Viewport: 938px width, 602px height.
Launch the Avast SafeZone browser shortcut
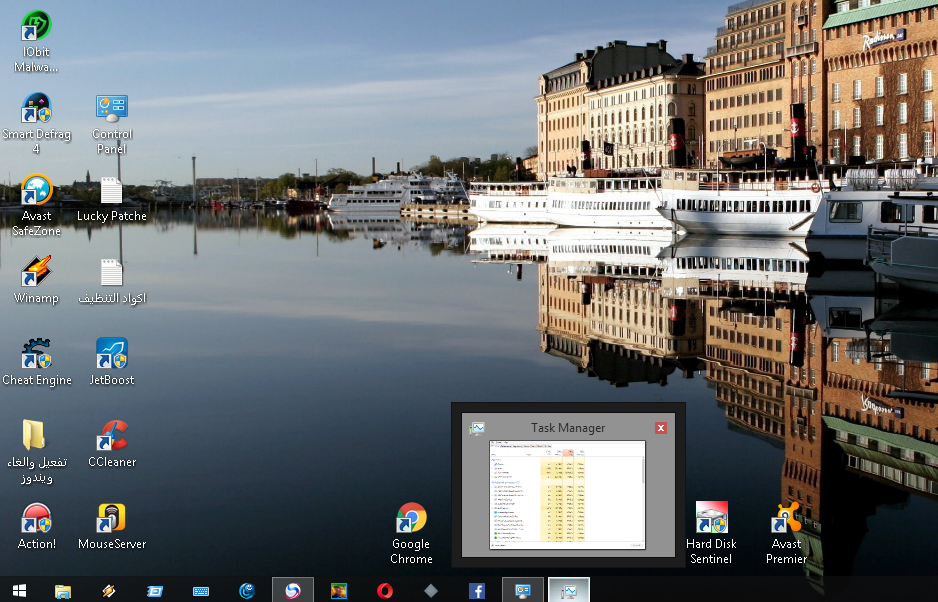[x=37, y=191]
